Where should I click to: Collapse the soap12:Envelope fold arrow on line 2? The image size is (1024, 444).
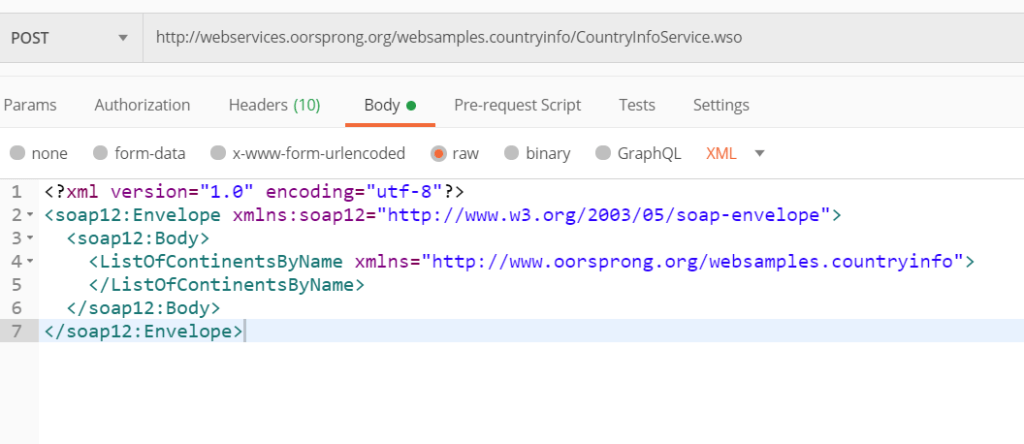point(31,215)
